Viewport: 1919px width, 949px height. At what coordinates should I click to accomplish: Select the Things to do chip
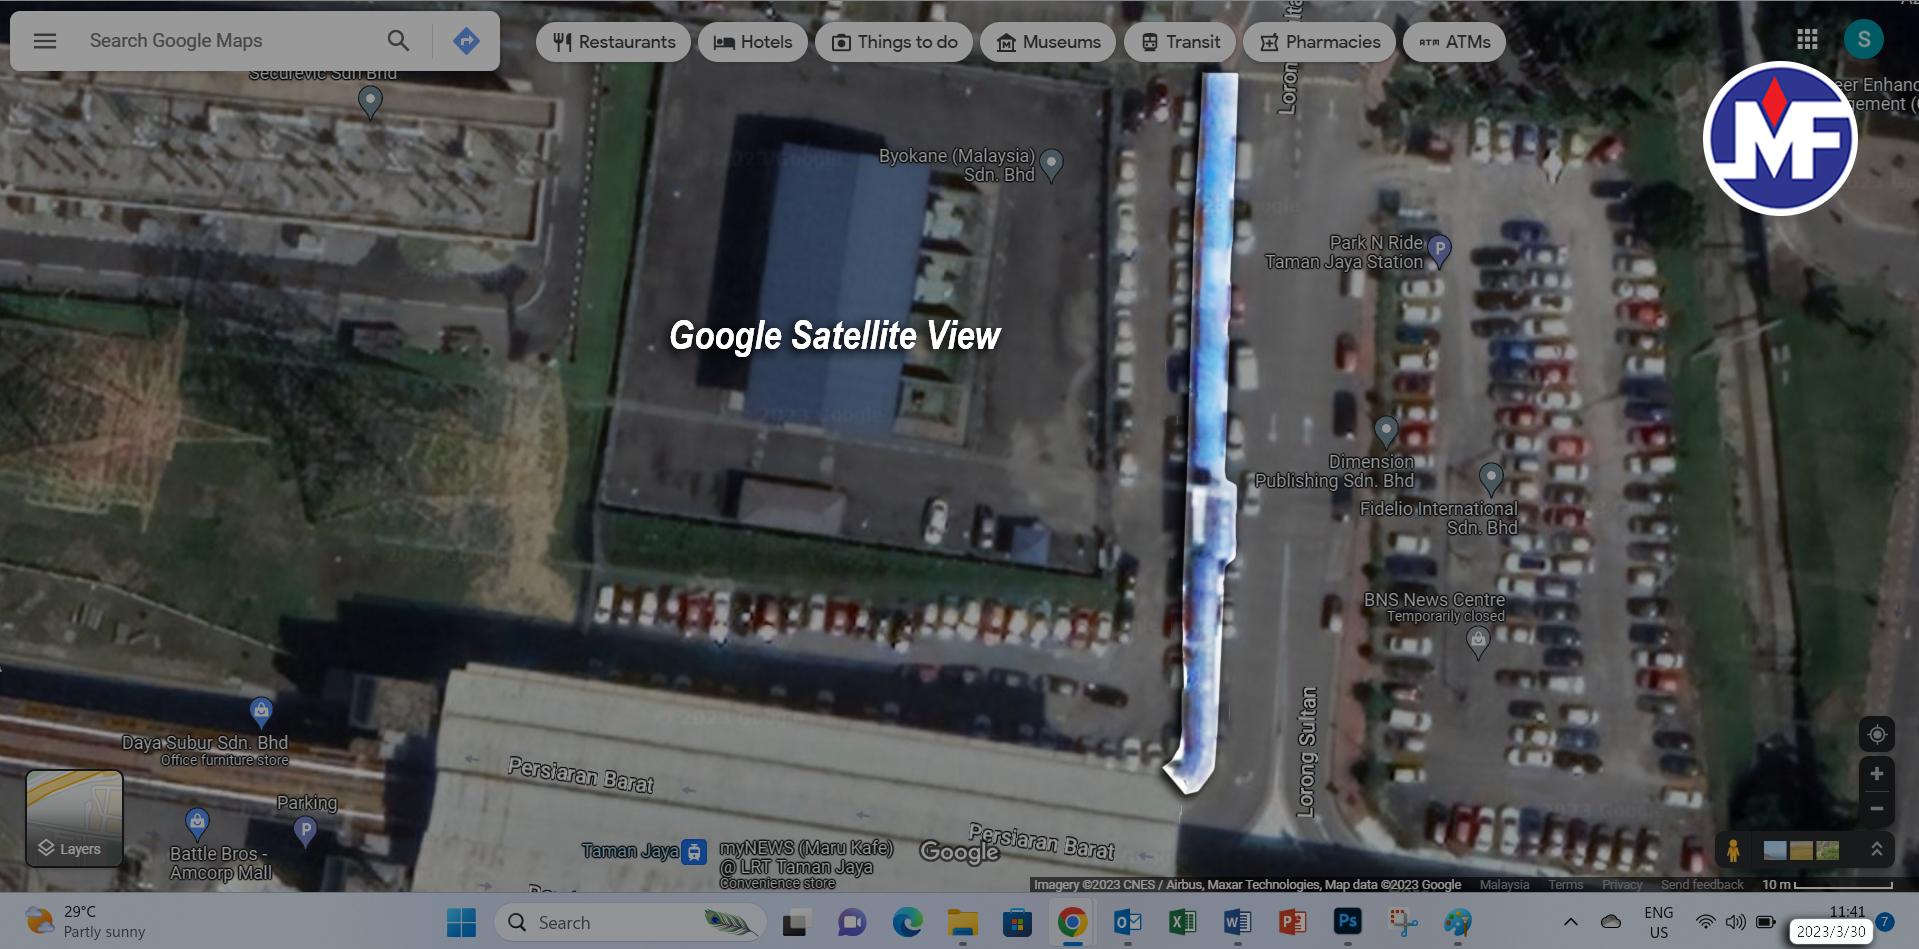point(894,42)
